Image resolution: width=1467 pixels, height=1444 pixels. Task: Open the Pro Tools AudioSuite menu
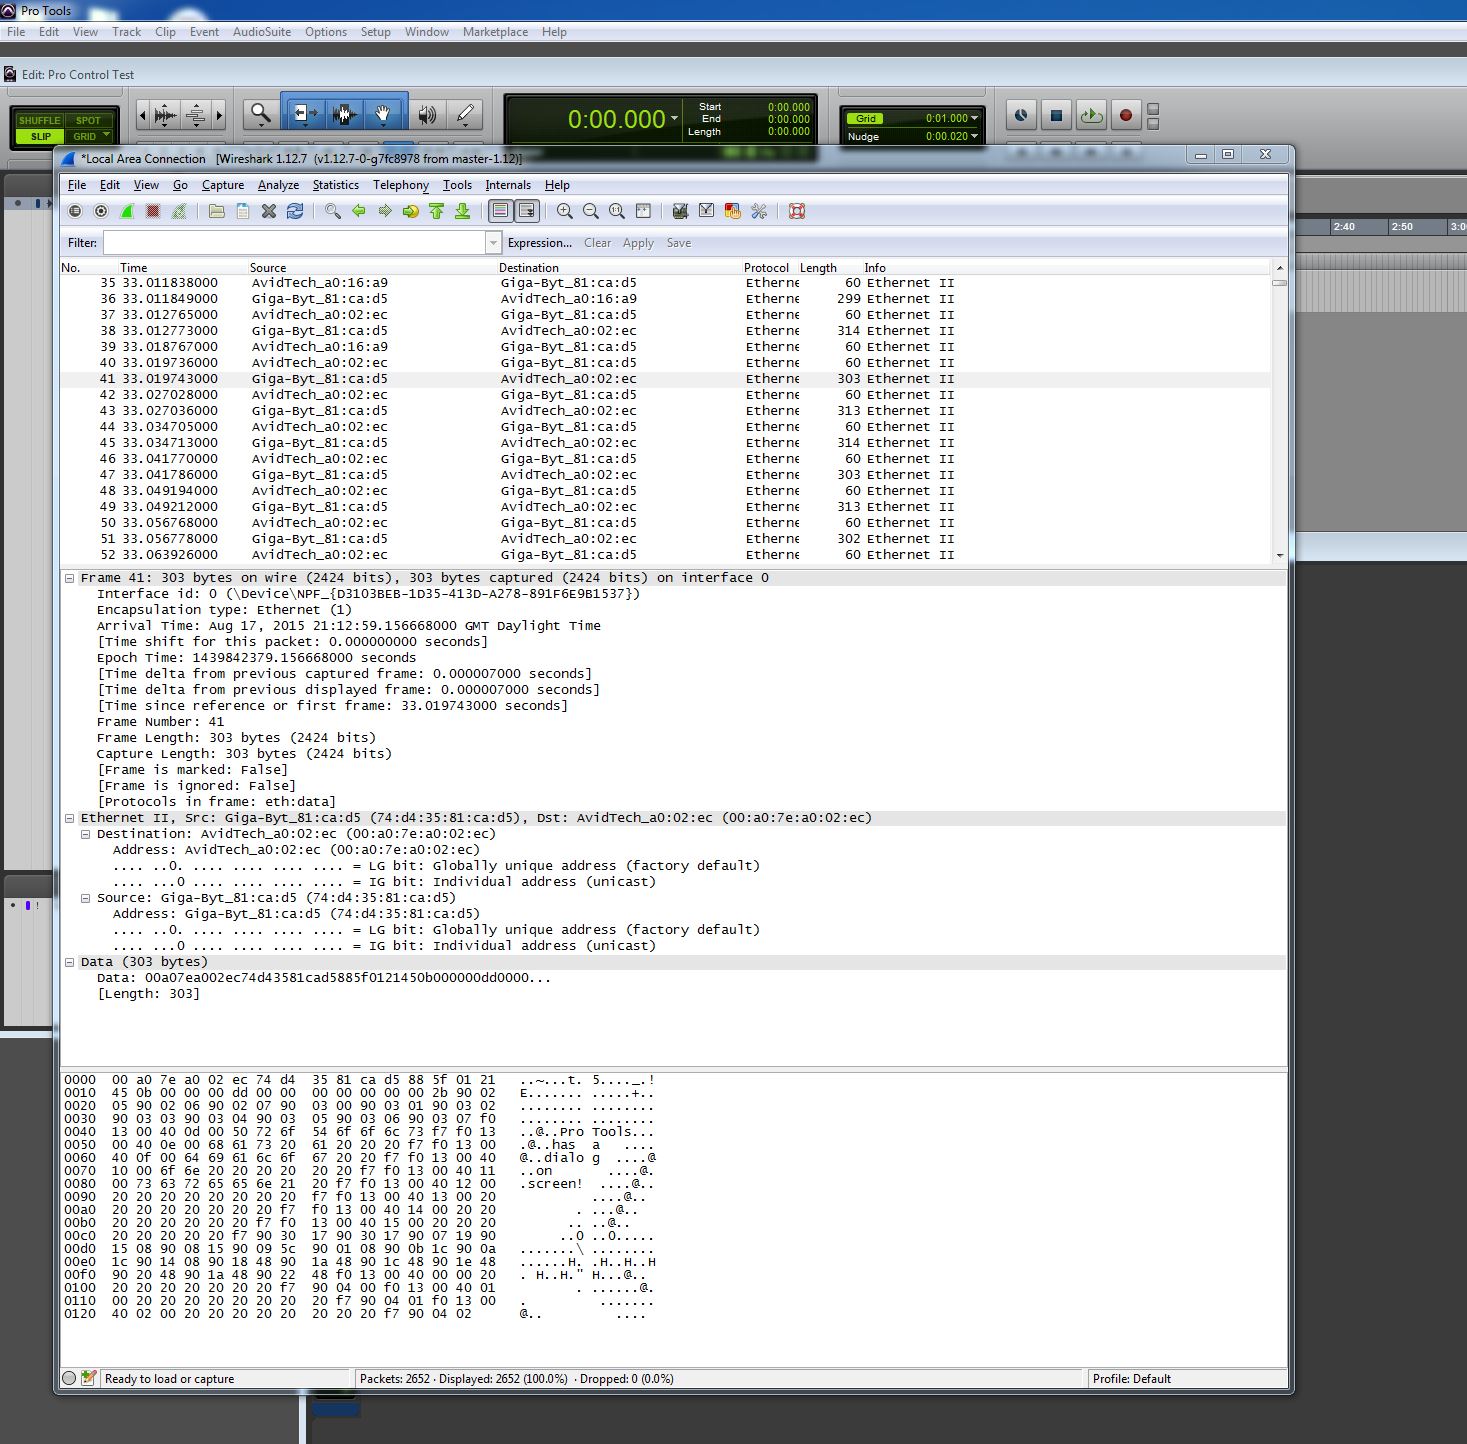262,32
